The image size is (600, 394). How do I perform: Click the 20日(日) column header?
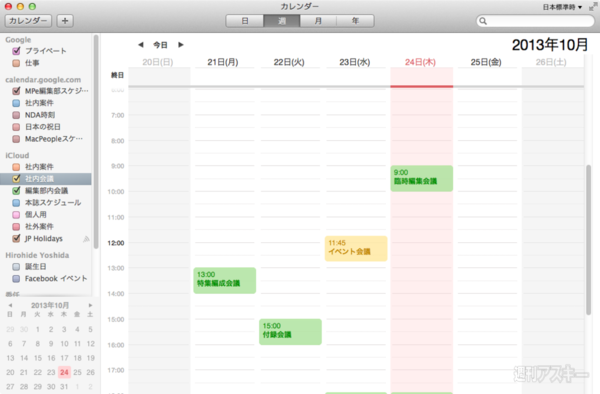(158, 62)
